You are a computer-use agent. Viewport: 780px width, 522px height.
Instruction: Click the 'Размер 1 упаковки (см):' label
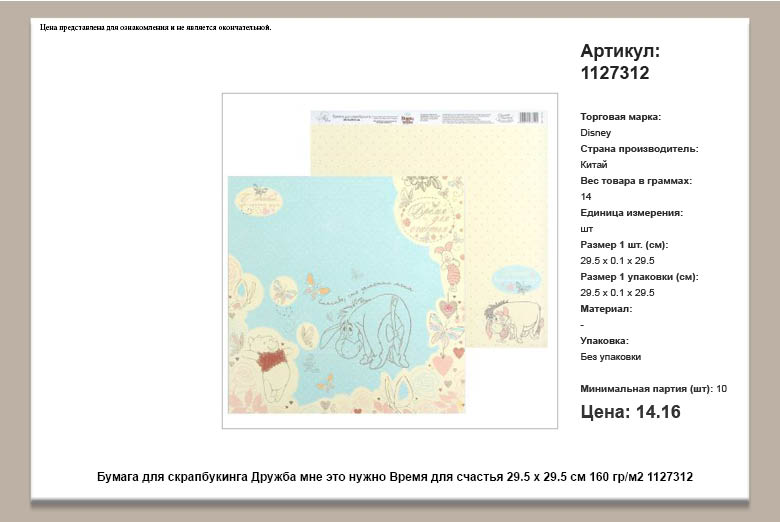[x=639, y=277]
